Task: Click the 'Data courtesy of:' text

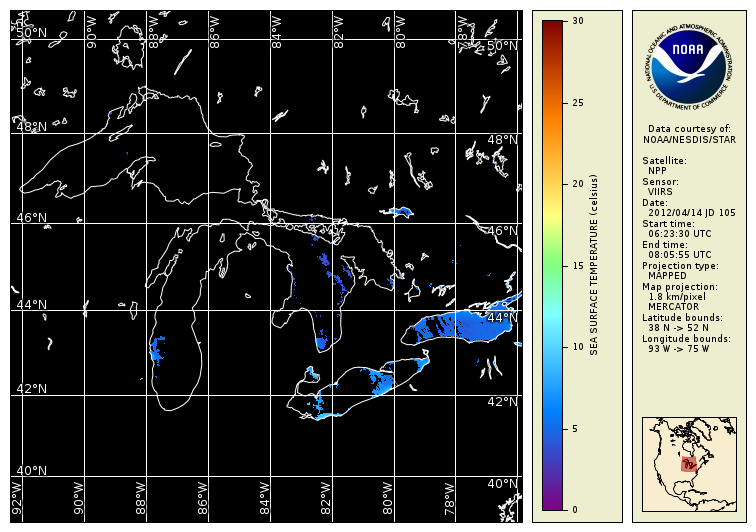Action: pyautogui.click(x=689, y=129)
